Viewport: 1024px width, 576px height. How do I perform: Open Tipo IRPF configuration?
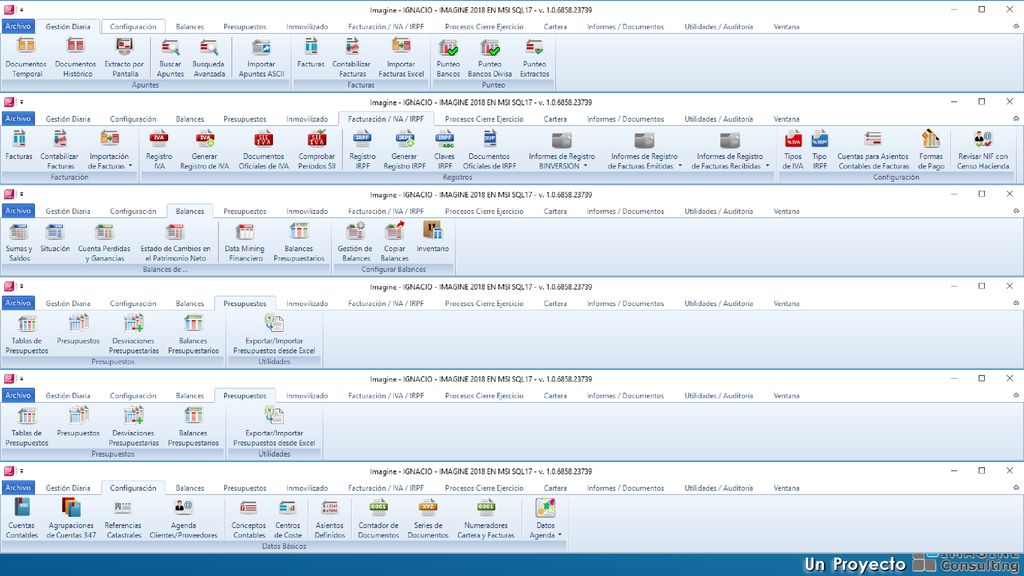tap(820, 150)
